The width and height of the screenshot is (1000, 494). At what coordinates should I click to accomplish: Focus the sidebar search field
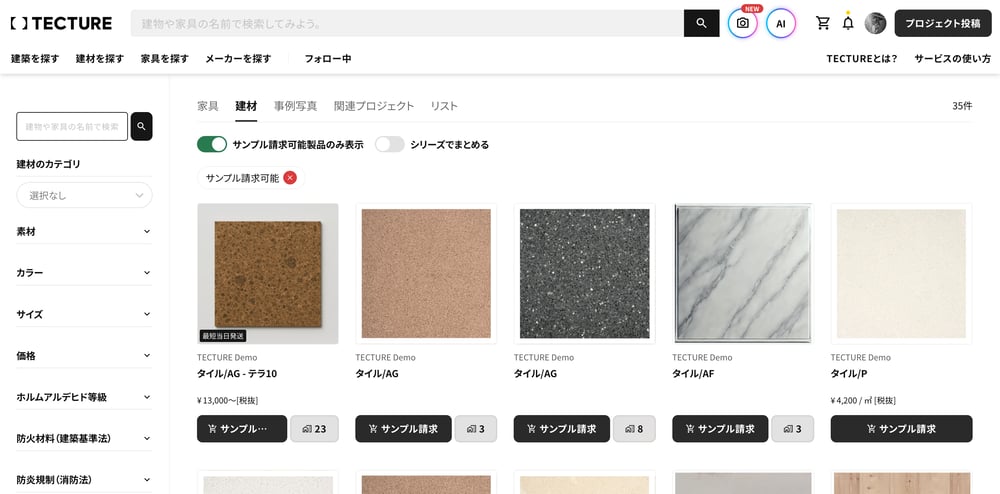click(x=72, y=126)
